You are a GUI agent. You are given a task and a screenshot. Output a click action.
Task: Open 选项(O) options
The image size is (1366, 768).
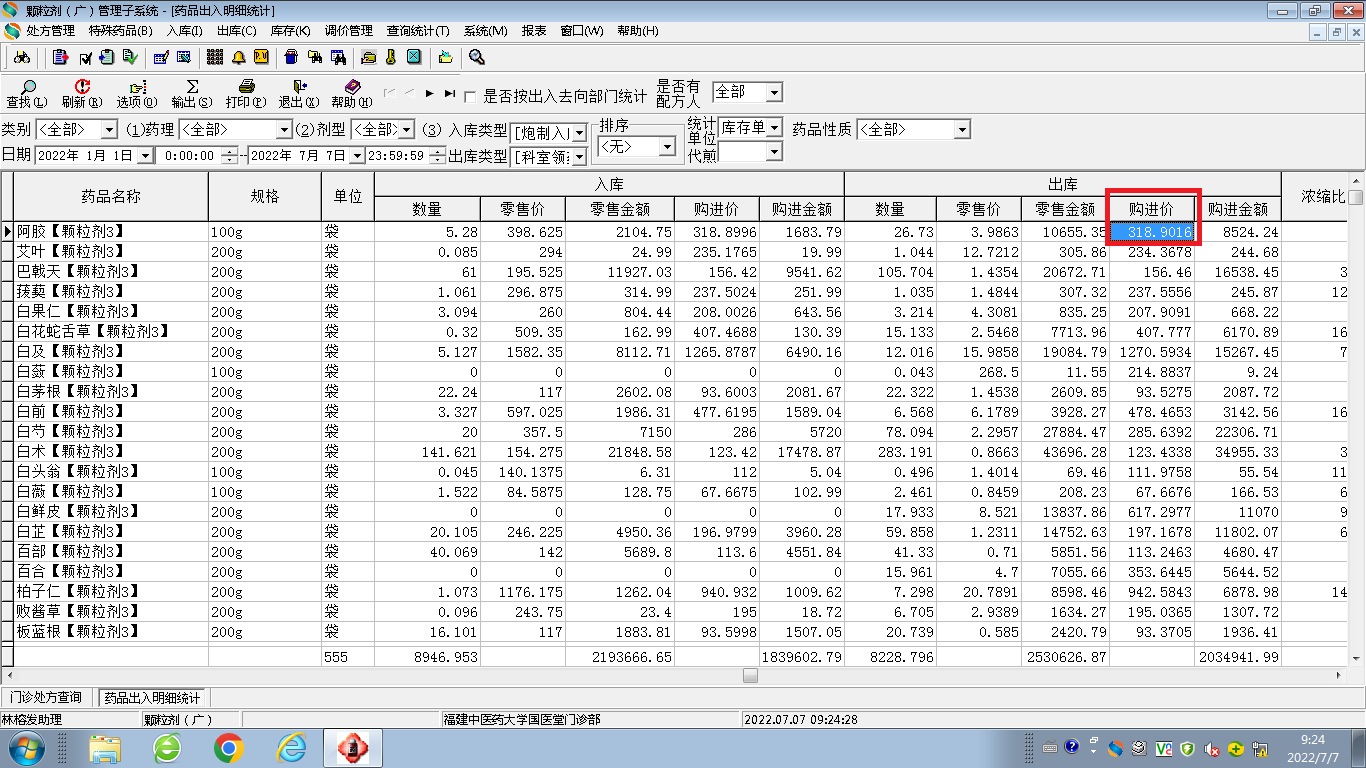pos(137,94)
